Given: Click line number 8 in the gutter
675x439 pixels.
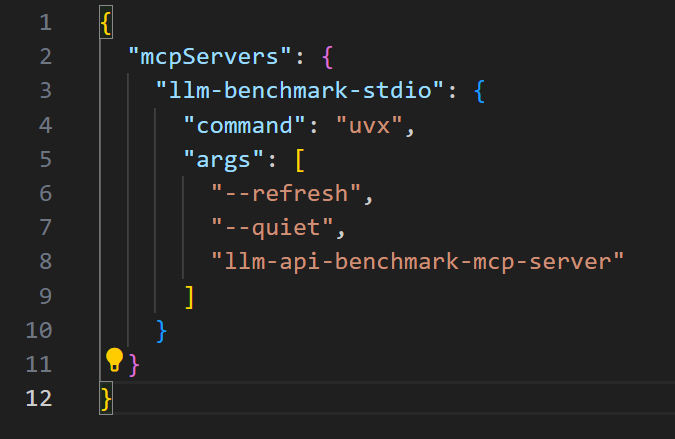Looking at the screenshot, I should pyautogui.click(x=45, y=261).
